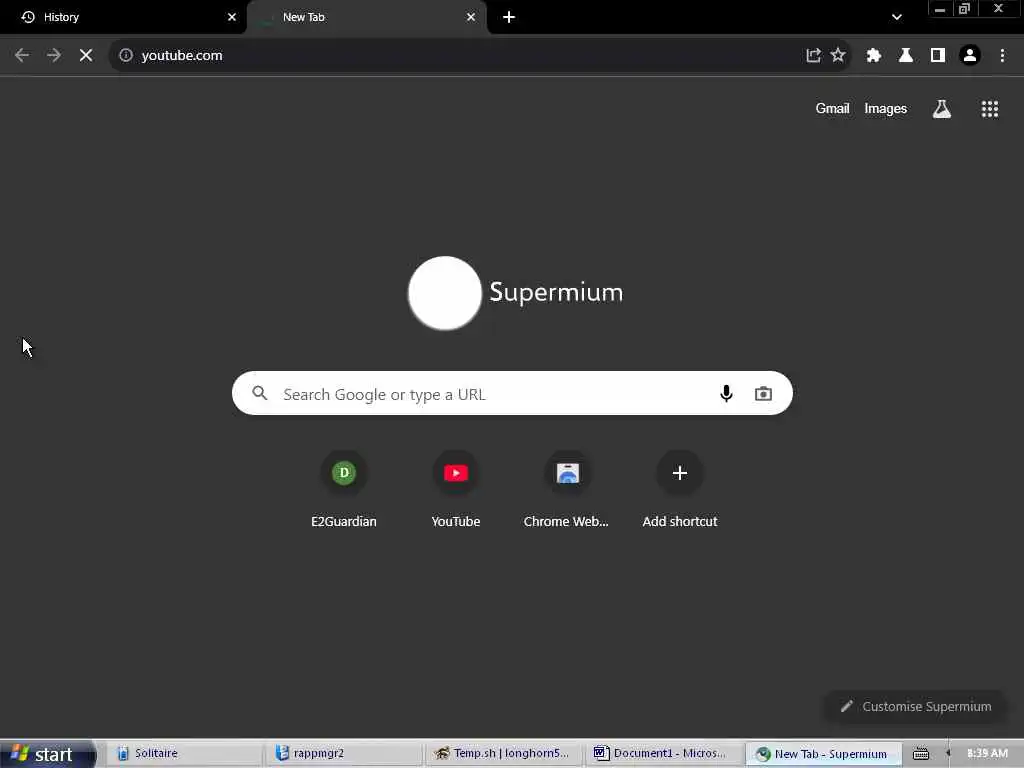Screen dimensions: 1024x768
Task: Expand the tab search chevron
Action: (x=897, y=17)
